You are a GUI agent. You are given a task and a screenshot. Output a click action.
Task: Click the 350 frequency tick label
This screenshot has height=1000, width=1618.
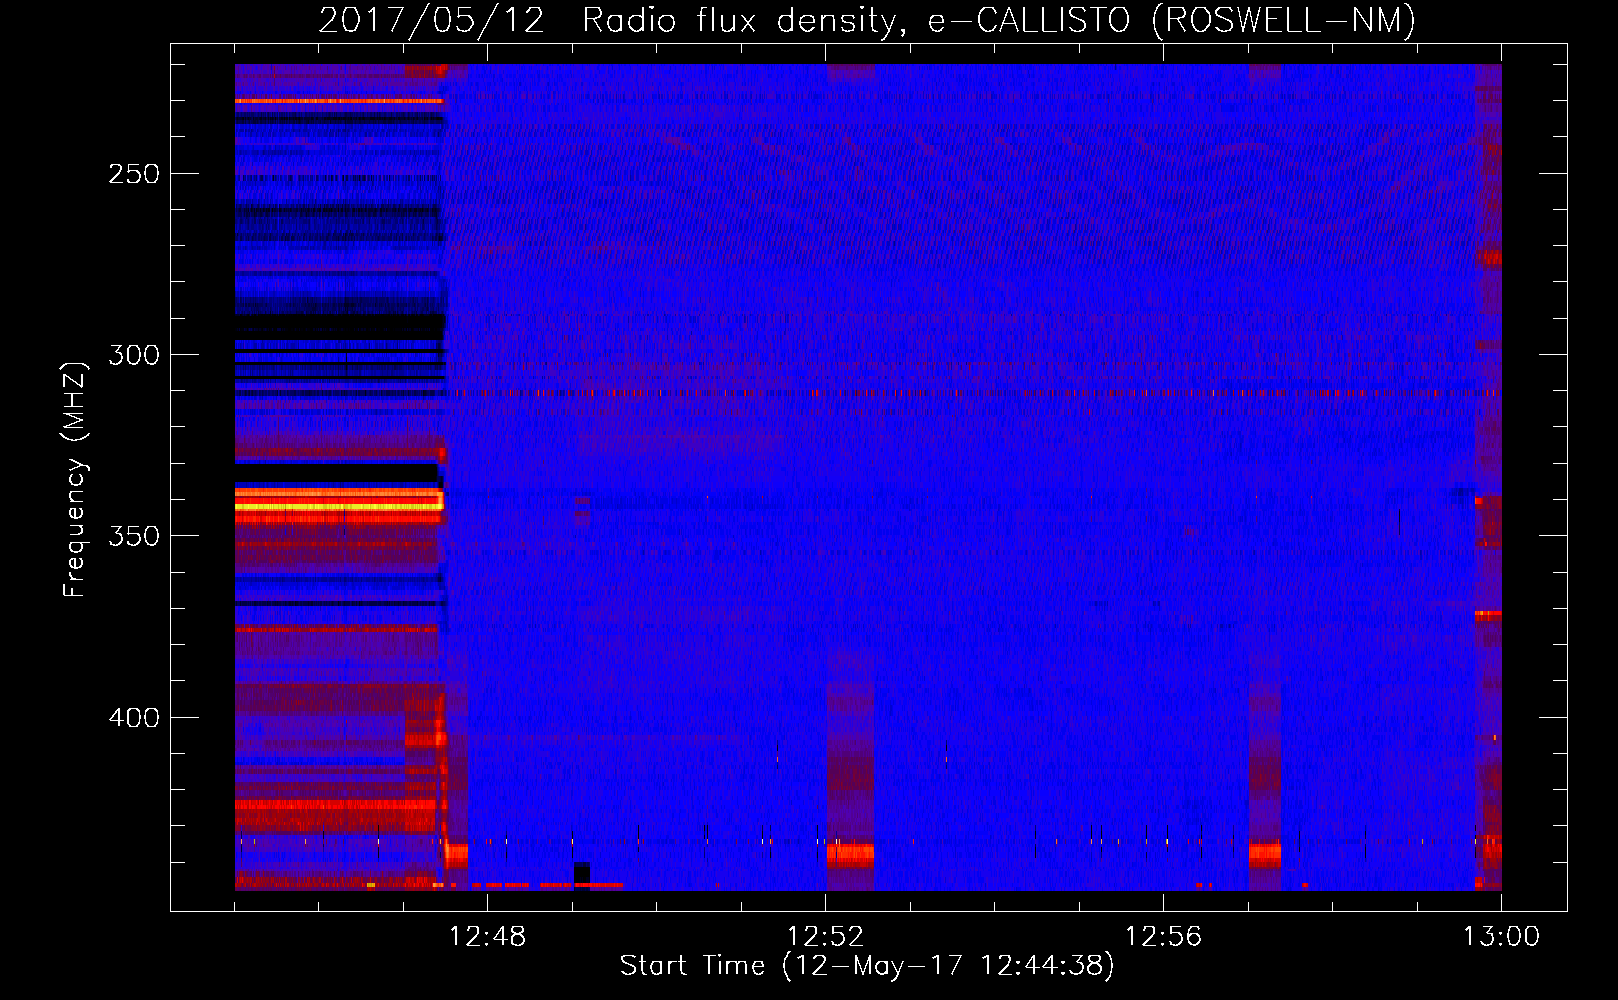click(133, 536)
